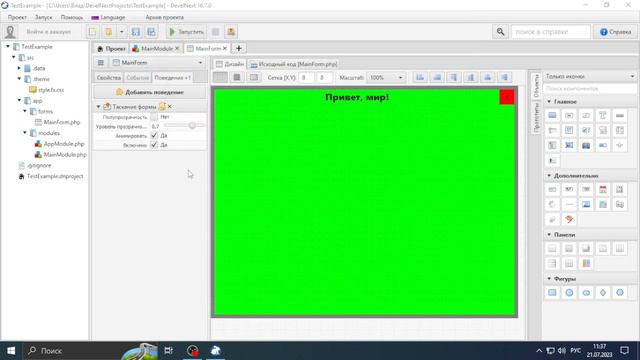Select the first component icon under Главное
This screenshot has width=640, height=360.
(552, 116)
